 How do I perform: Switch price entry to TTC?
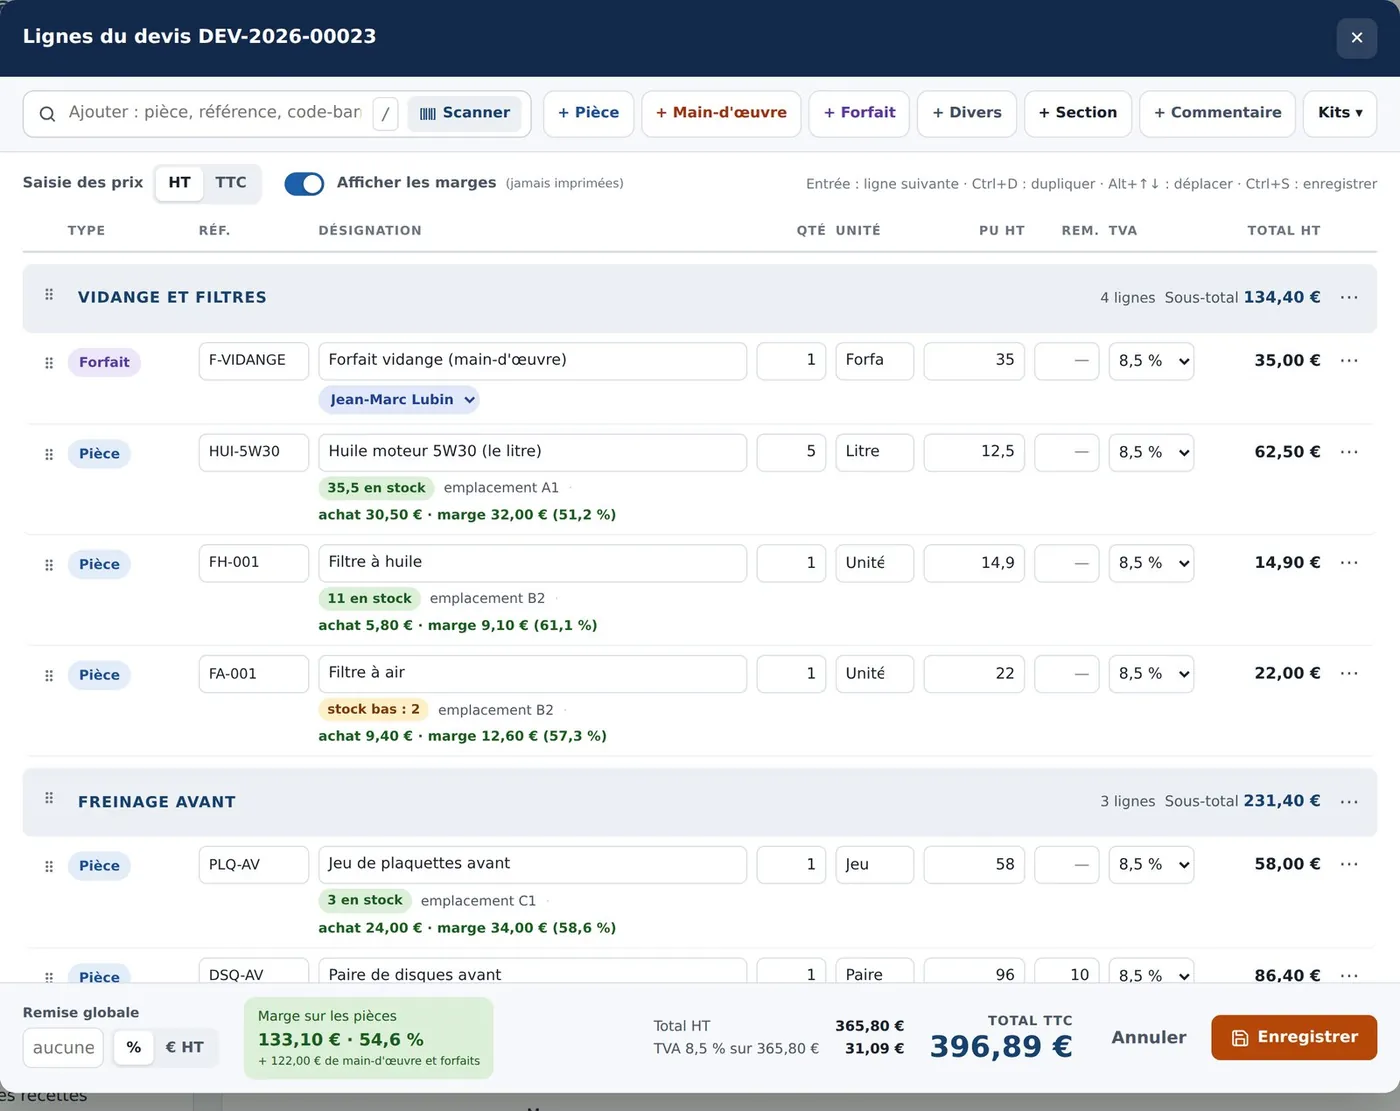[x=231, y=183]
